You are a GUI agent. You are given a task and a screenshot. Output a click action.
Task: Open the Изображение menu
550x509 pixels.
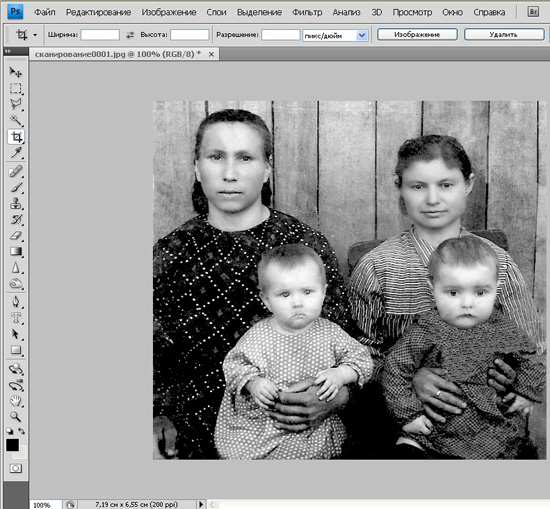[x=169, y=12]
